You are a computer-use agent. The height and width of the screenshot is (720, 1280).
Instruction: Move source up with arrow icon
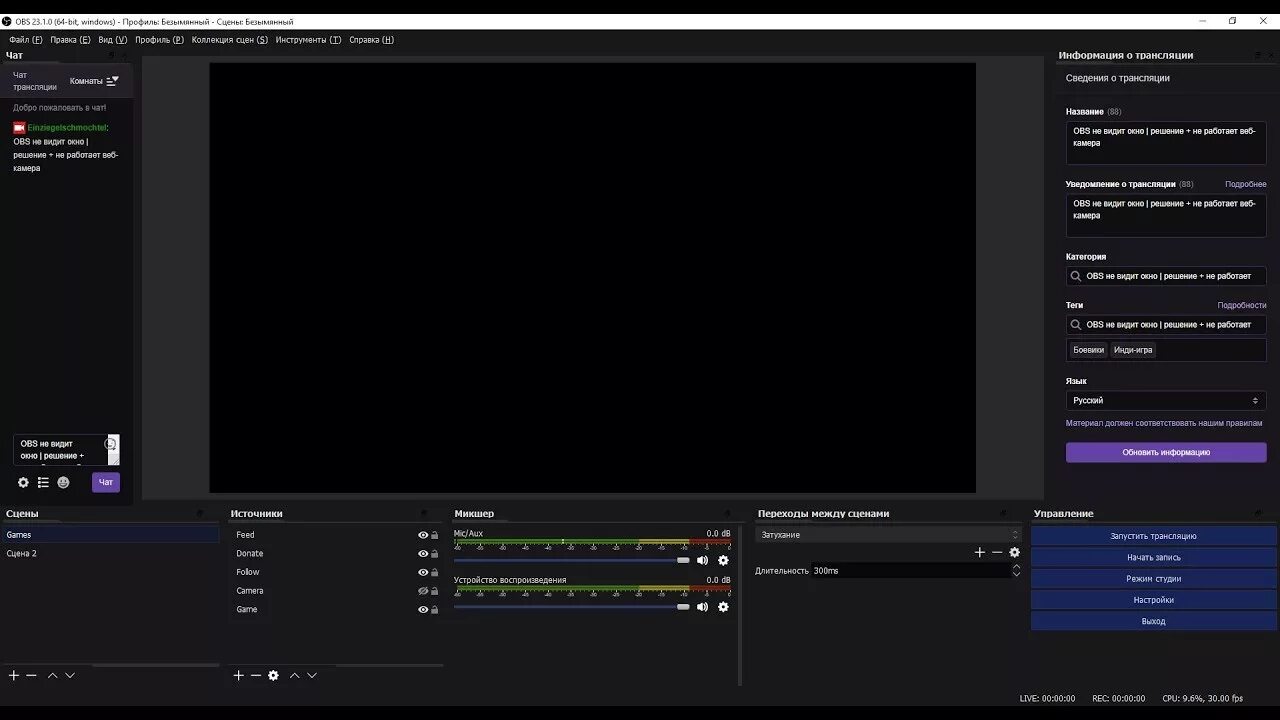click(x=295, y=675)
